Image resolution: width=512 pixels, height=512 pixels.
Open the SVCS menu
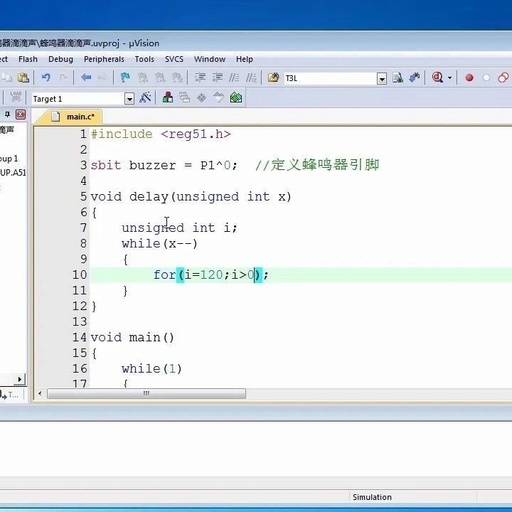pyautogui.click(x=174, y=59)
